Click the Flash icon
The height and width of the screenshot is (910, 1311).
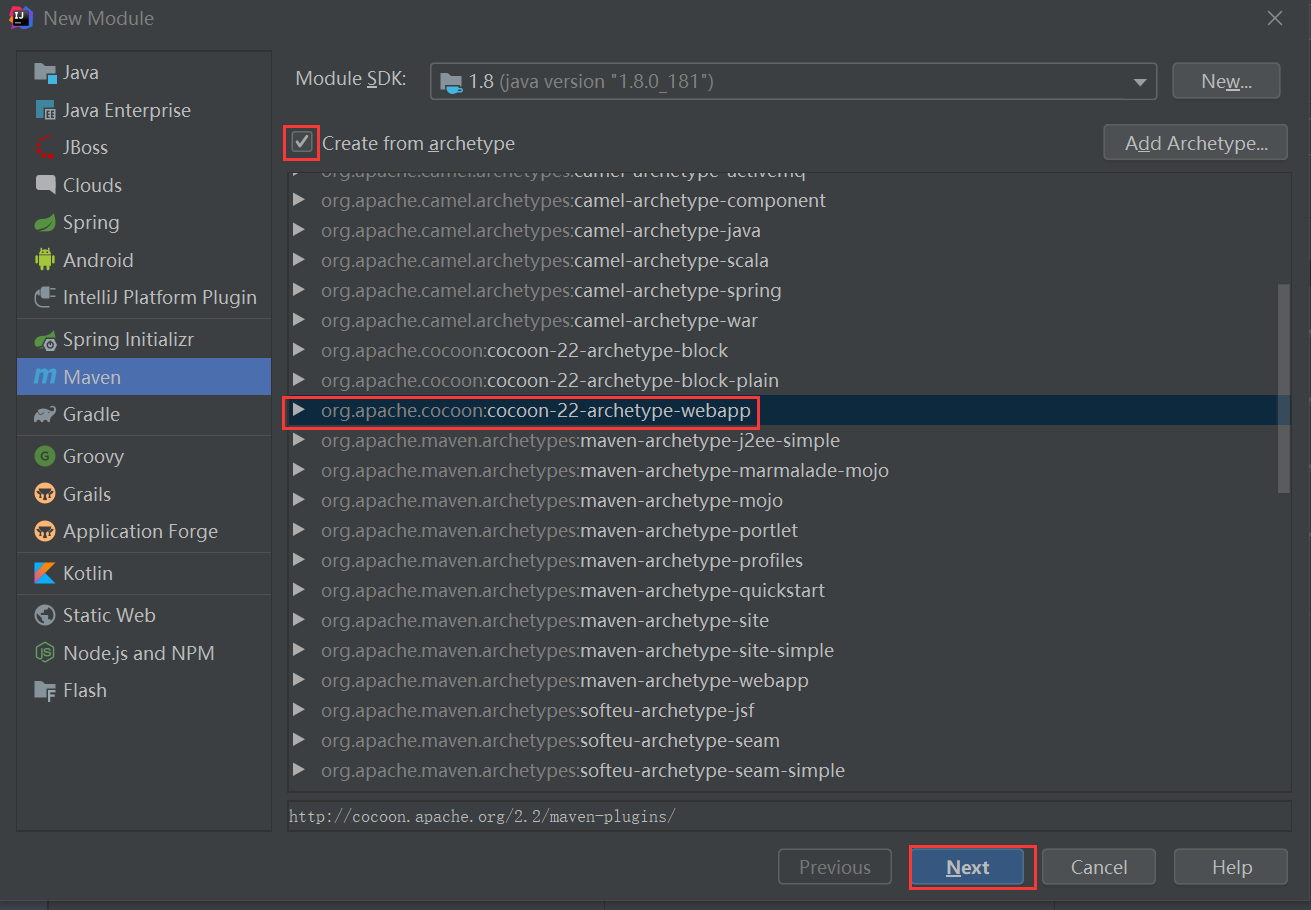point(45,690)
